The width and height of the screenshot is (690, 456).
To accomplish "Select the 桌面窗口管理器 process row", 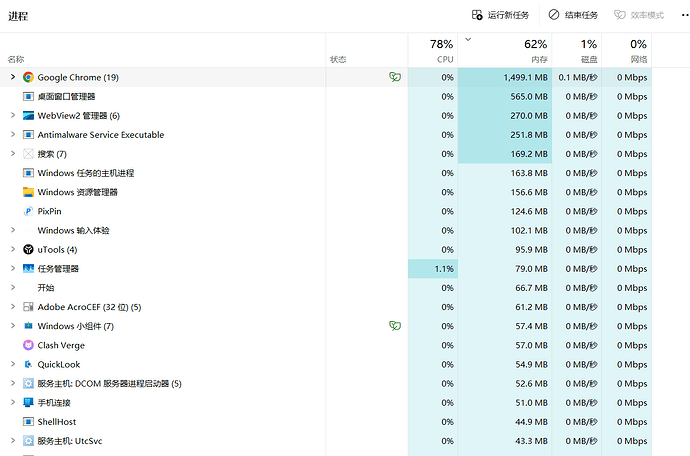I will tap(66, 97).
